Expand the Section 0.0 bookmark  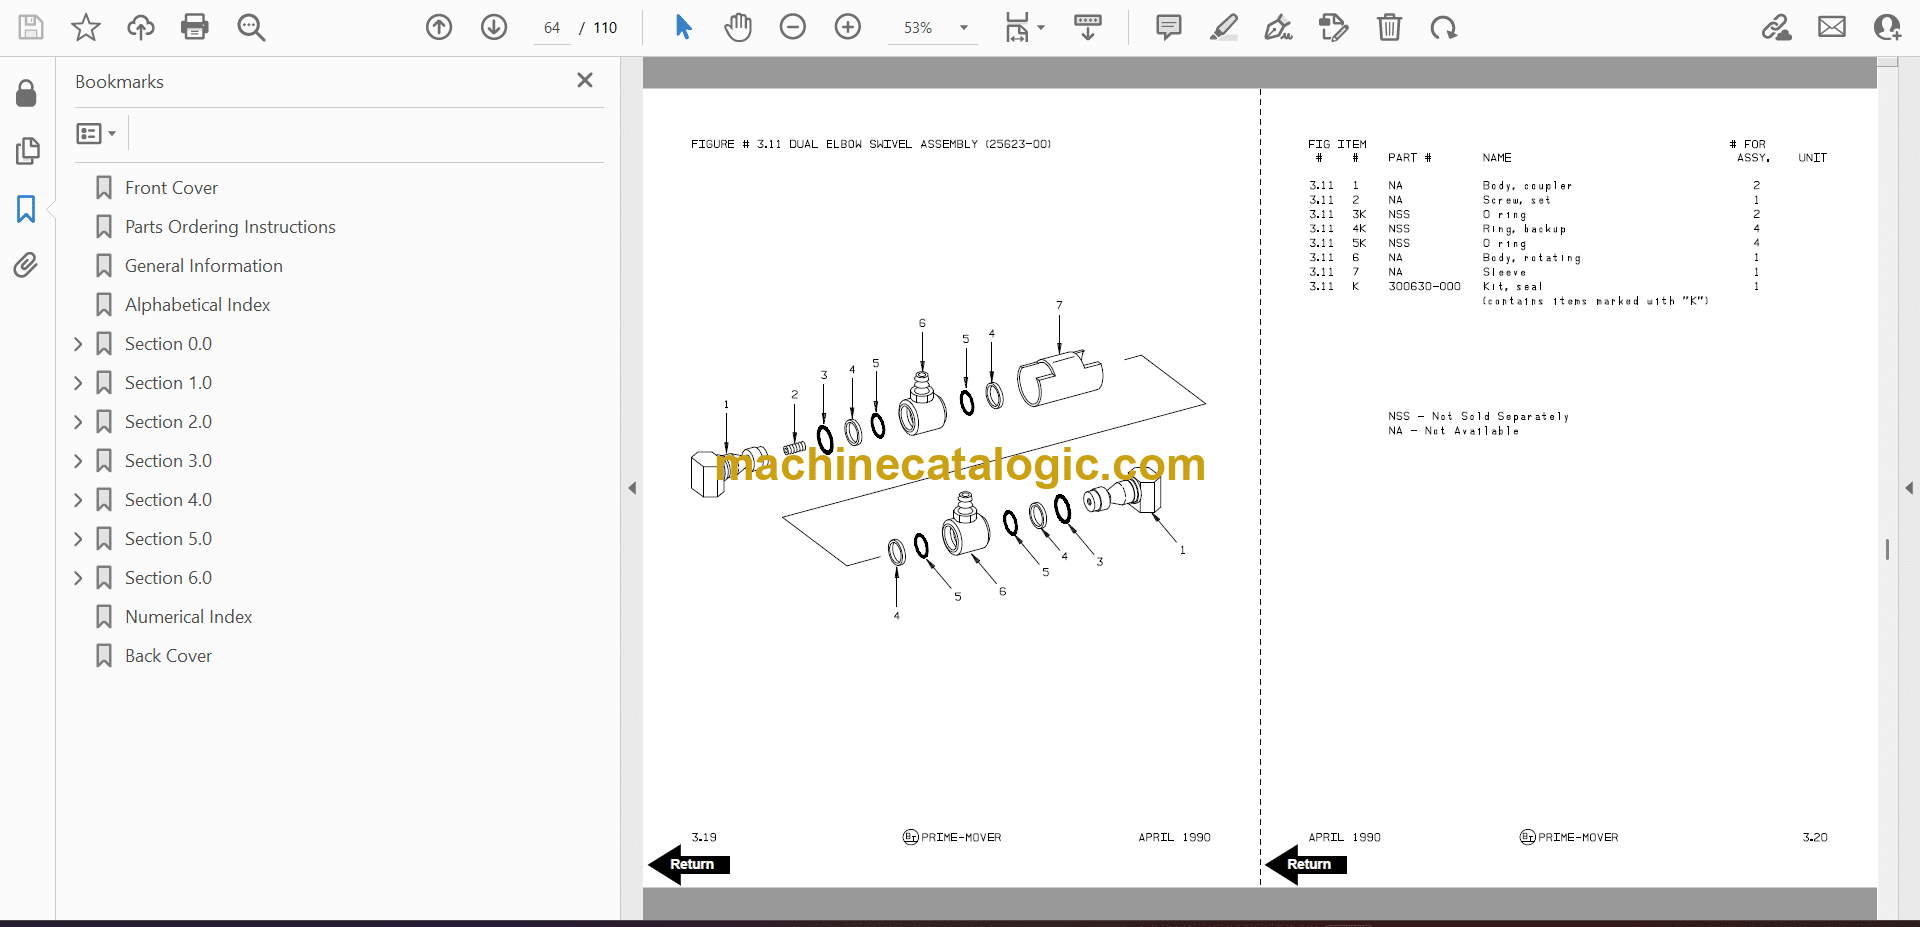(x=78, y=344)
